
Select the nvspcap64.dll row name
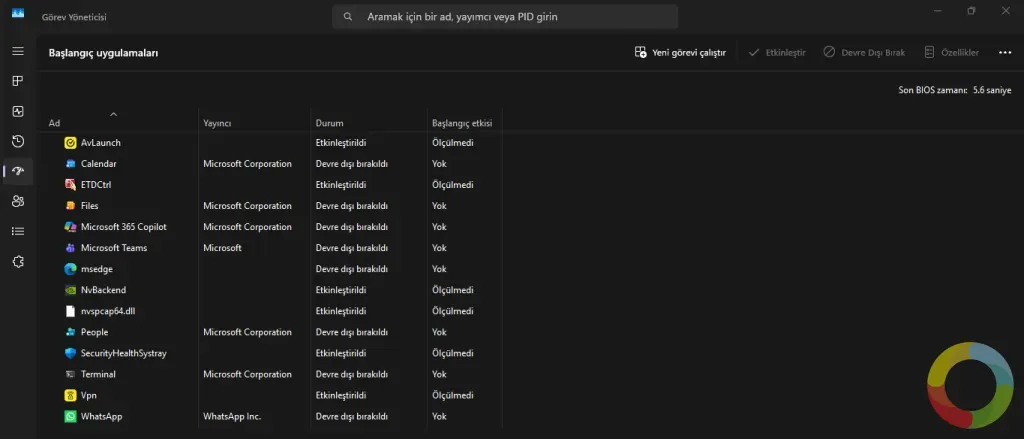(108, 311)
